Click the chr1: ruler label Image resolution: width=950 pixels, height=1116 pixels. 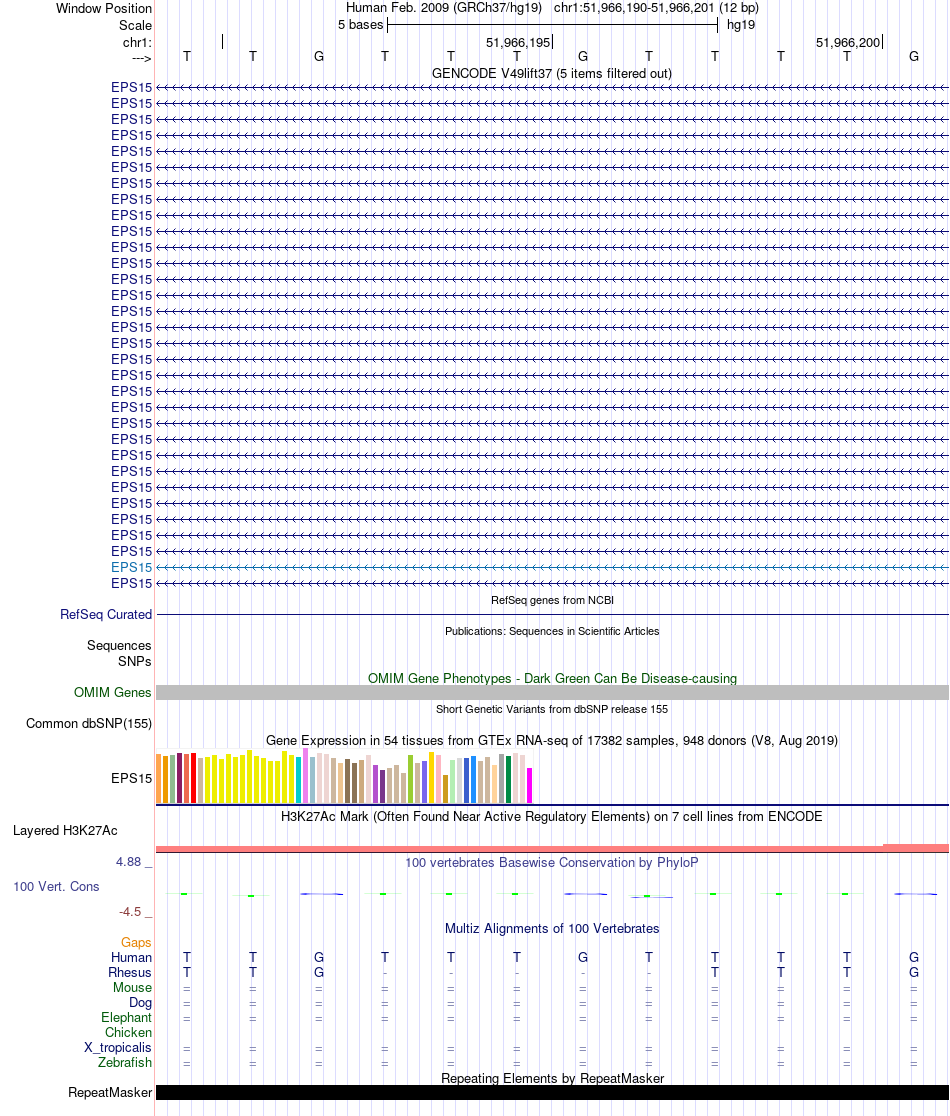coord(137,43)
